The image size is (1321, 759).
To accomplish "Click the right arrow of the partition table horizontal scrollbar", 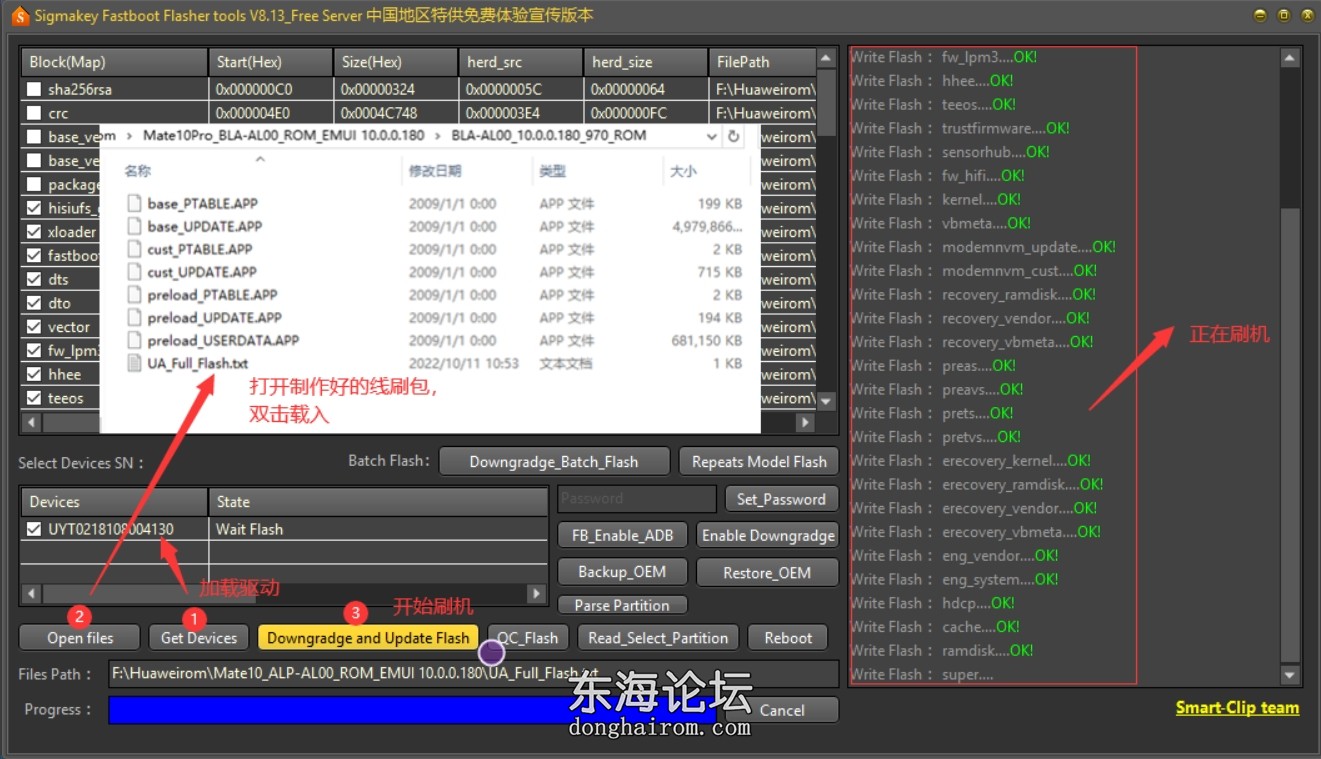I will coord(805,423).
